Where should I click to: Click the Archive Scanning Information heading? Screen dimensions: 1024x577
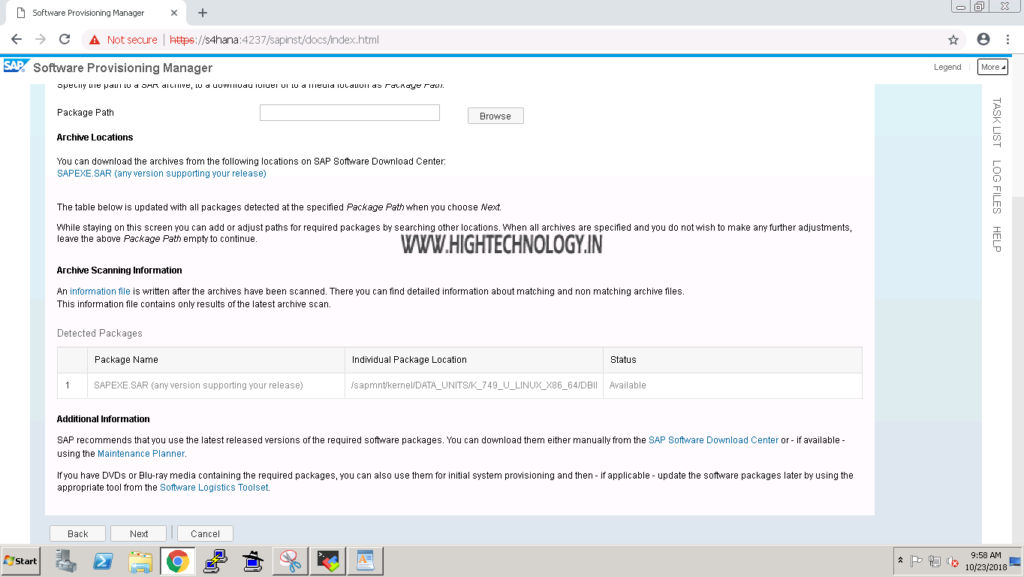(120, 270)
